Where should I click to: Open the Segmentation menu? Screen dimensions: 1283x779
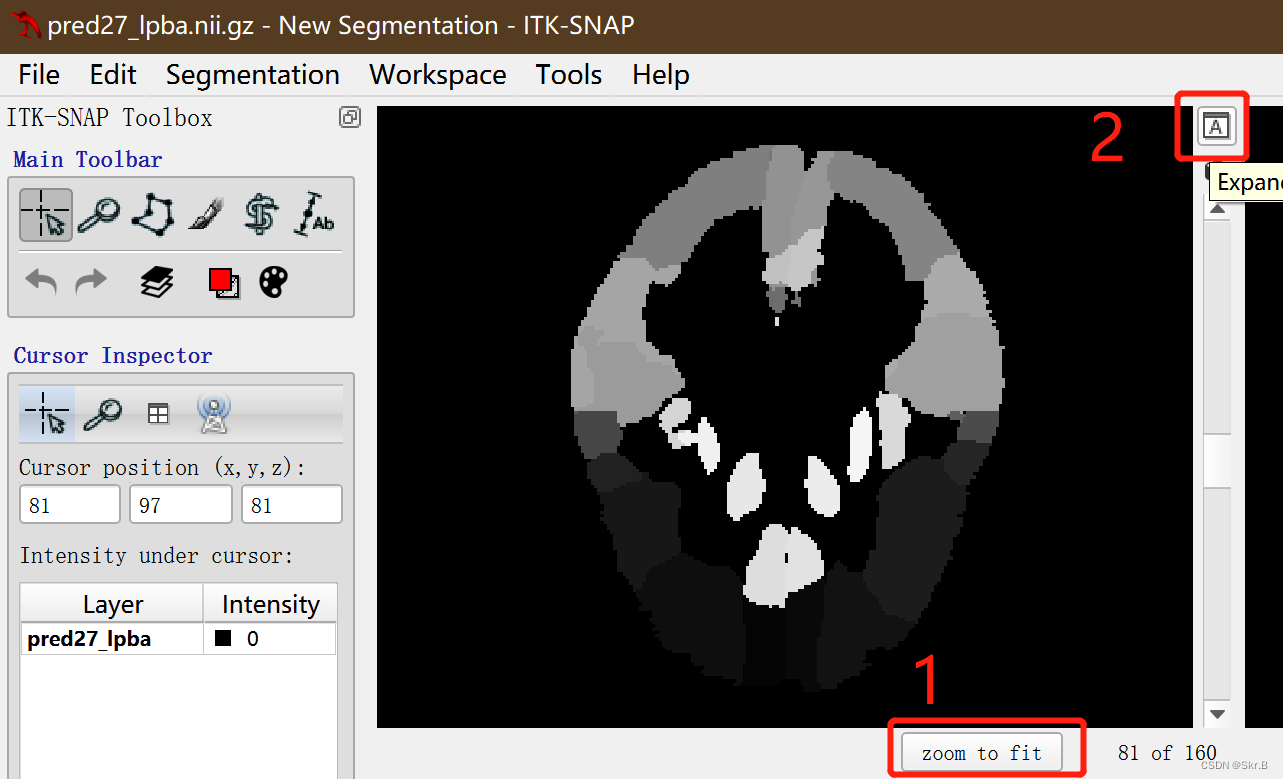tap(253, 75)
